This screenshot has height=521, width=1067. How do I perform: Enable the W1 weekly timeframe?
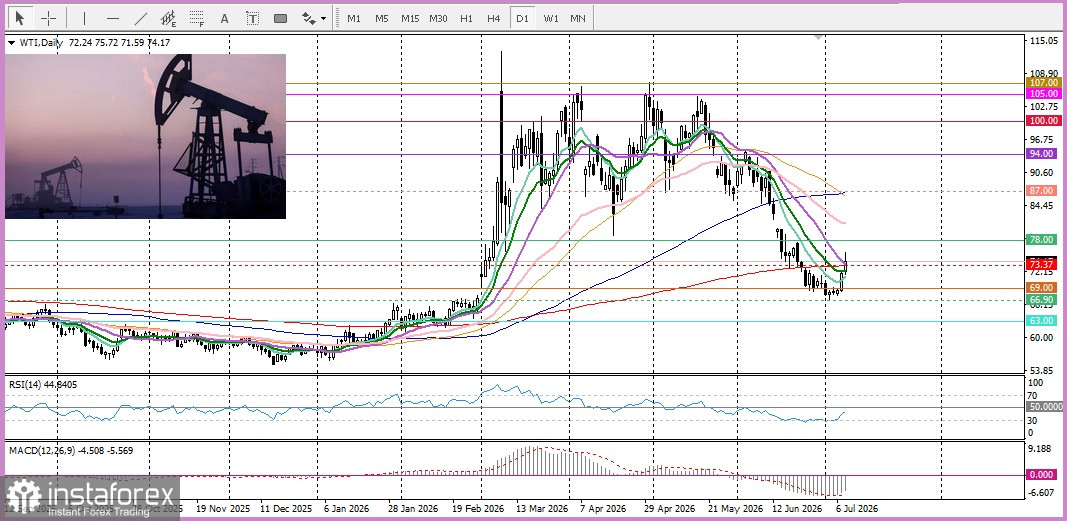551,18
